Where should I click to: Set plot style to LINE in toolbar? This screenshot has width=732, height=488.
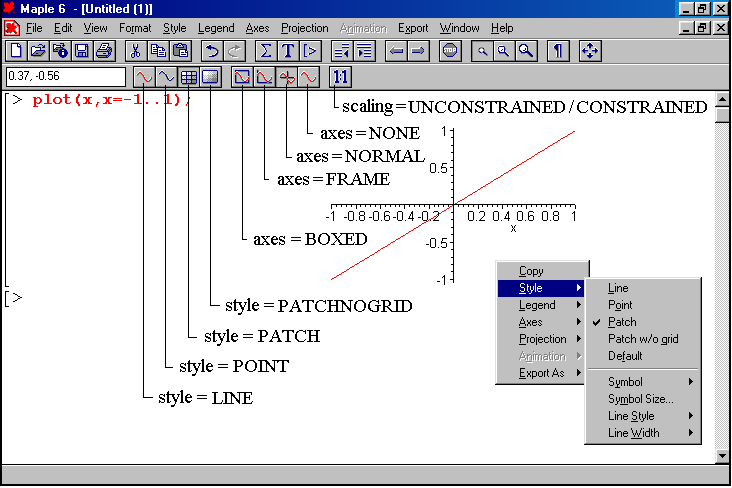pyautogui.click(x=144, y=77)
